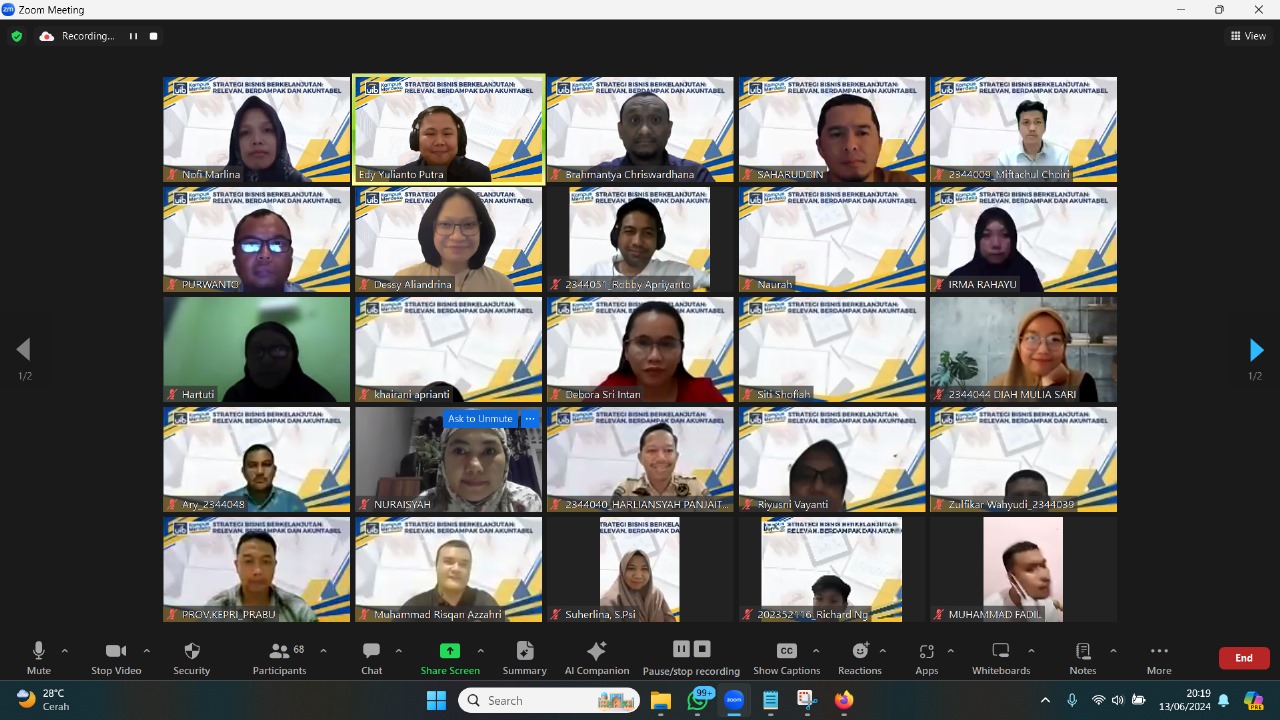Open the Apps panel
Screen dimensions: 1280x720
tap(927, 657)
